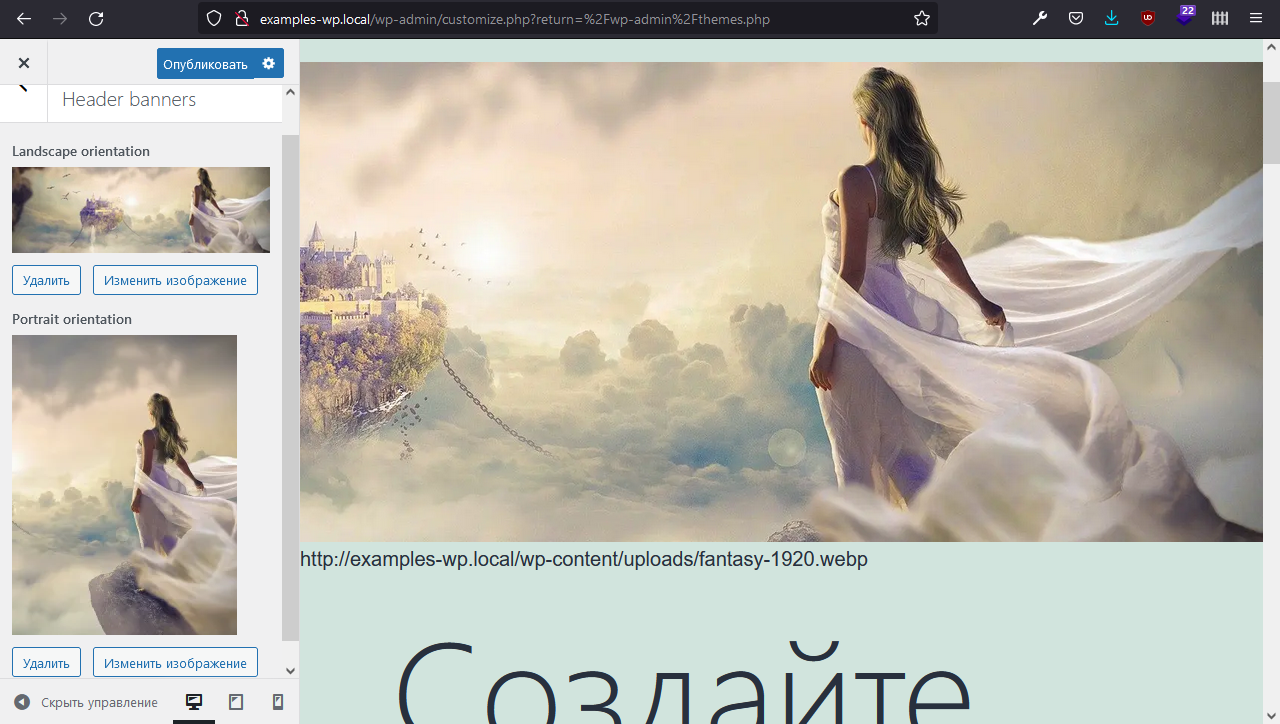Switch to tablet preview mode

[x=236, y=702]
